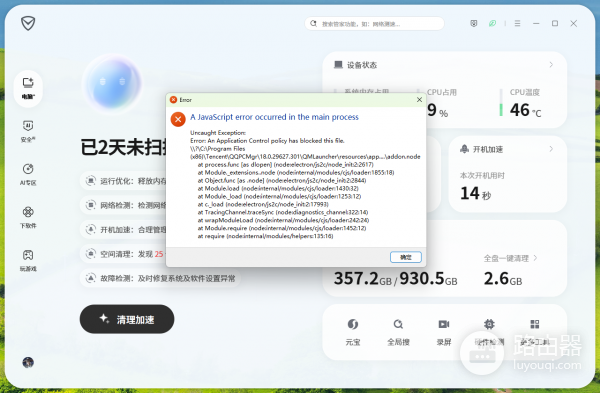Click the red error icon in dialog
This screenshot has height=393, width=600.
point(178,119)
